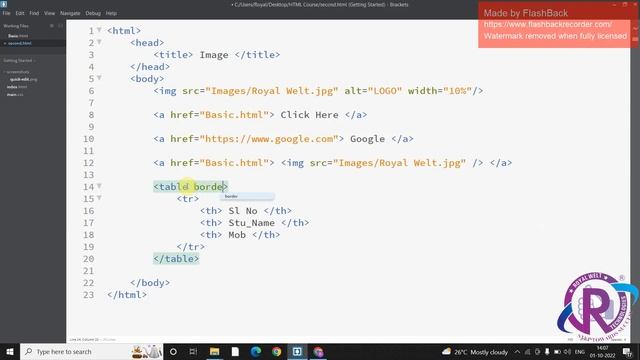This screenshot has width=640, height=360.
Task: Choose the 'border' code hint suggestion
Action: pyautogui.click(x=247, y=196)
